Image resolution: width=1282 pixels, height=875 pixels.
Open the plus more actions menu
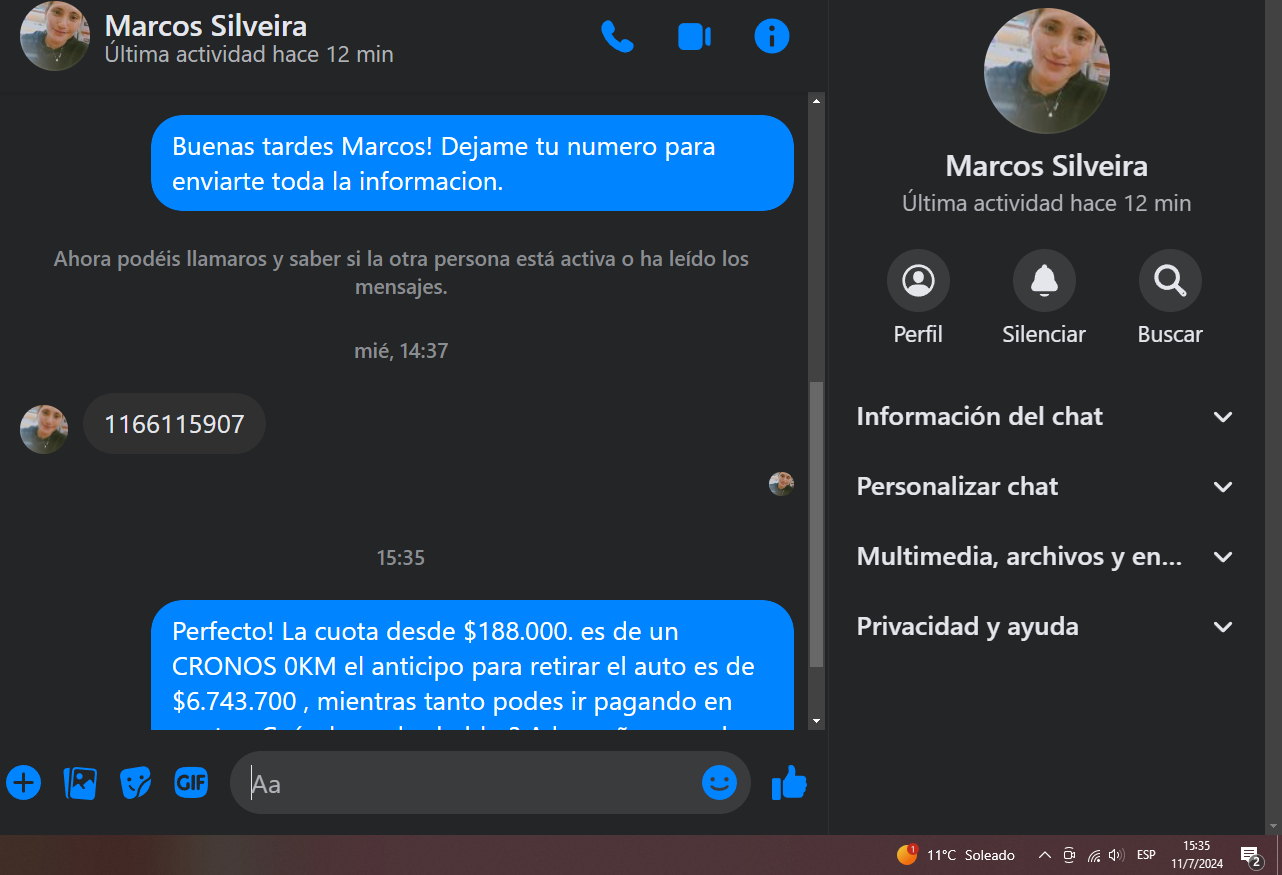click(x=24, y=782)
